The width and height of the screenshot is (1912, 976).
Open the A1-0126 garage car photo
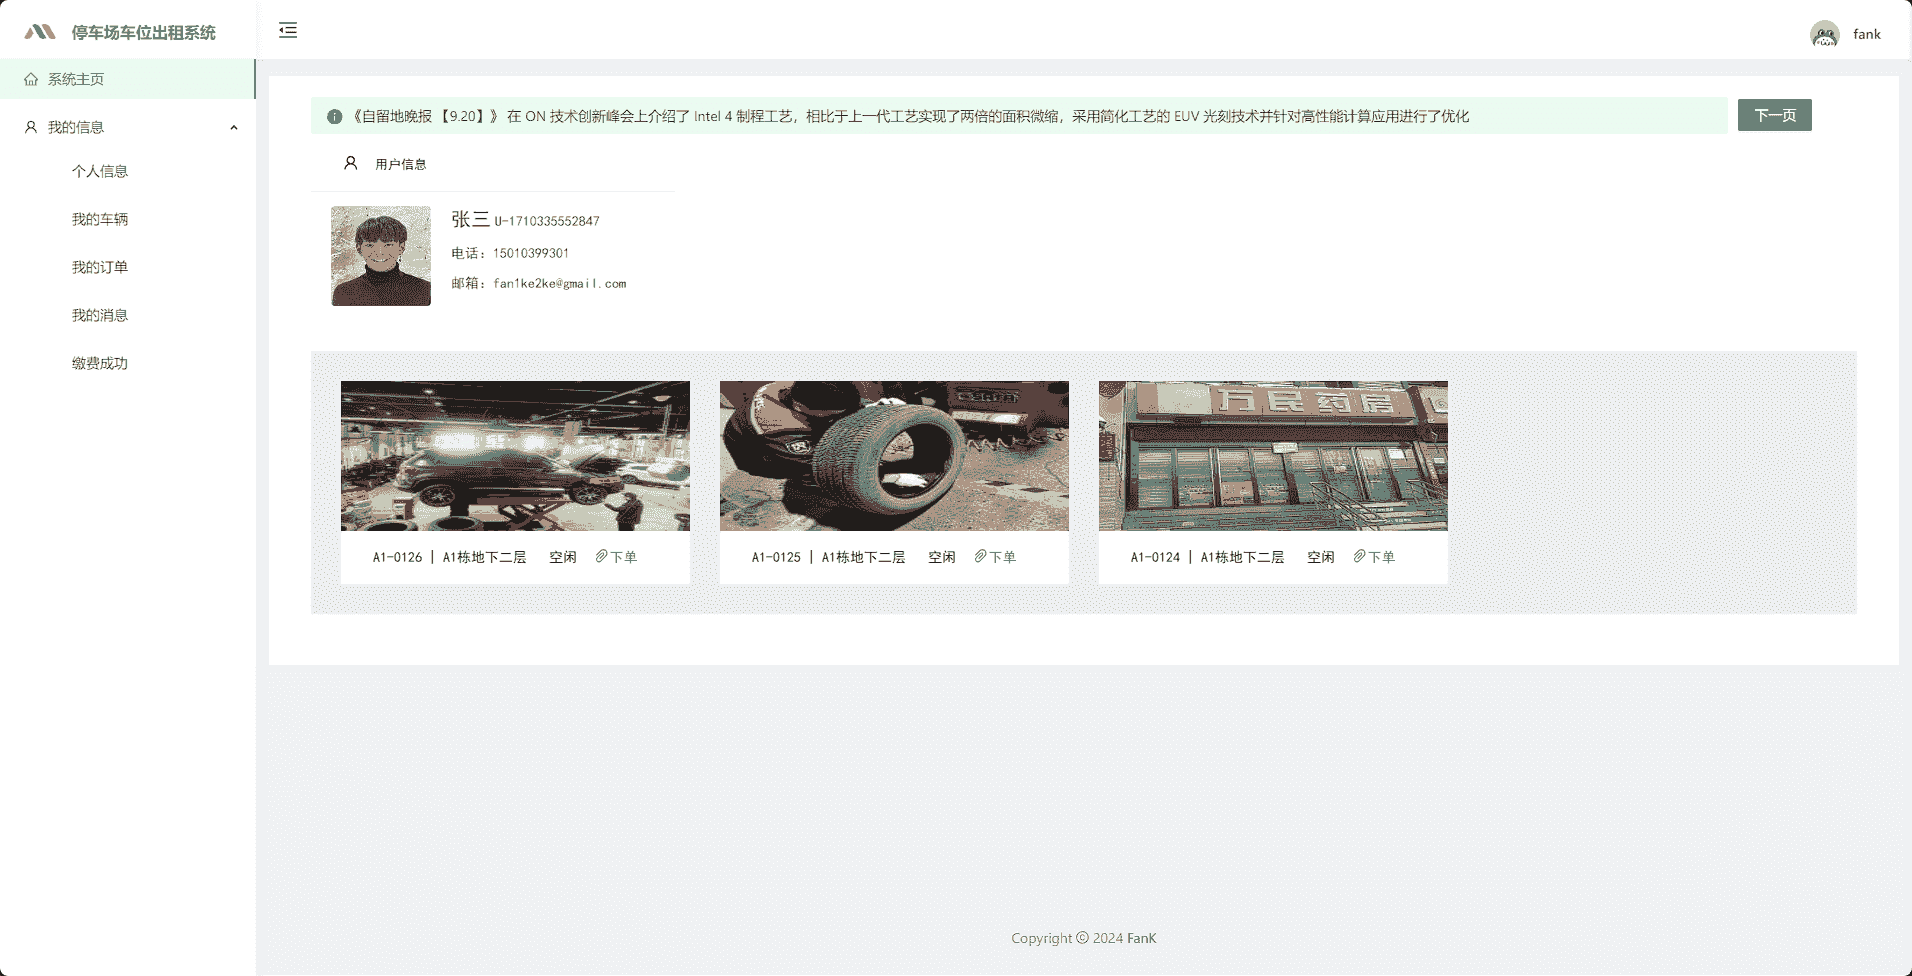click(515, 456)
